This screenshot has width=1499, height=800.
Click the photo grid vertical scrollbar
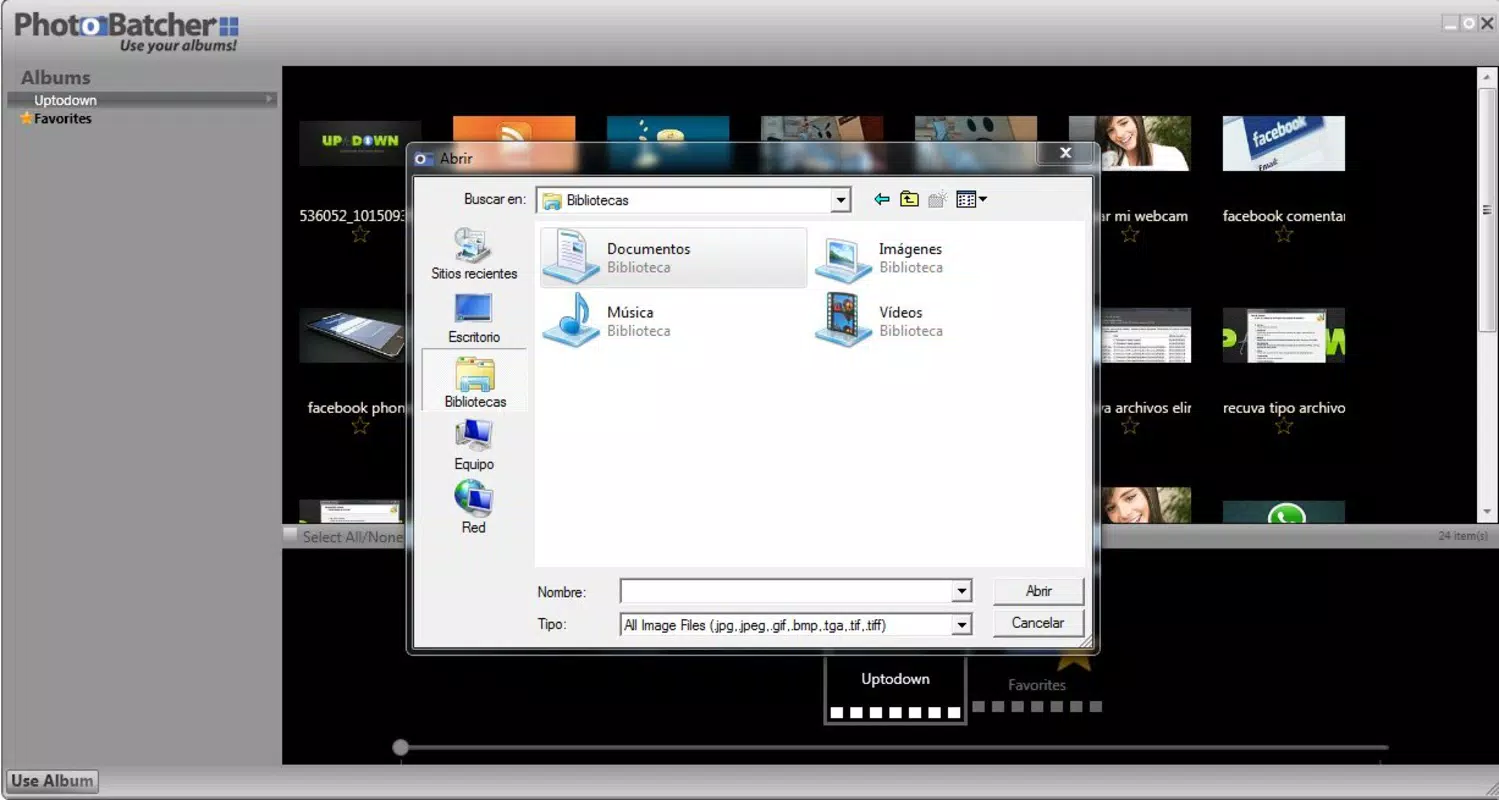coord(1487,210)
